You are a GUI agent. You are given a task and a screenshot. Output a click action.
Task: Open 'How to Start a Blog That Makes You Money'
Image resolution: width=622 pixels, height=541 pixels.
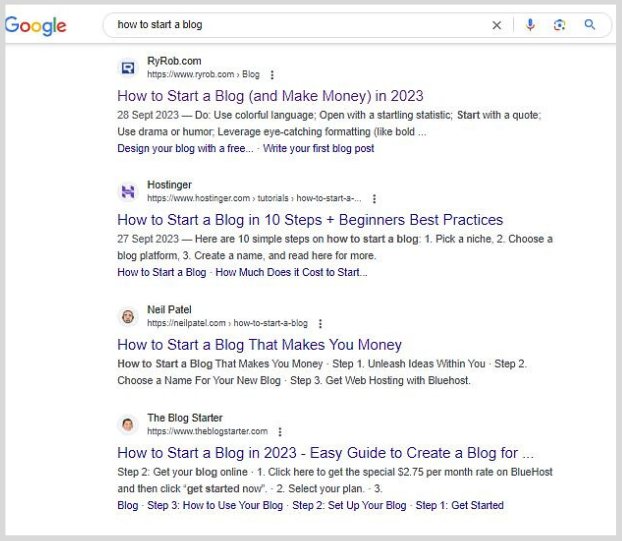pos(259,345)
